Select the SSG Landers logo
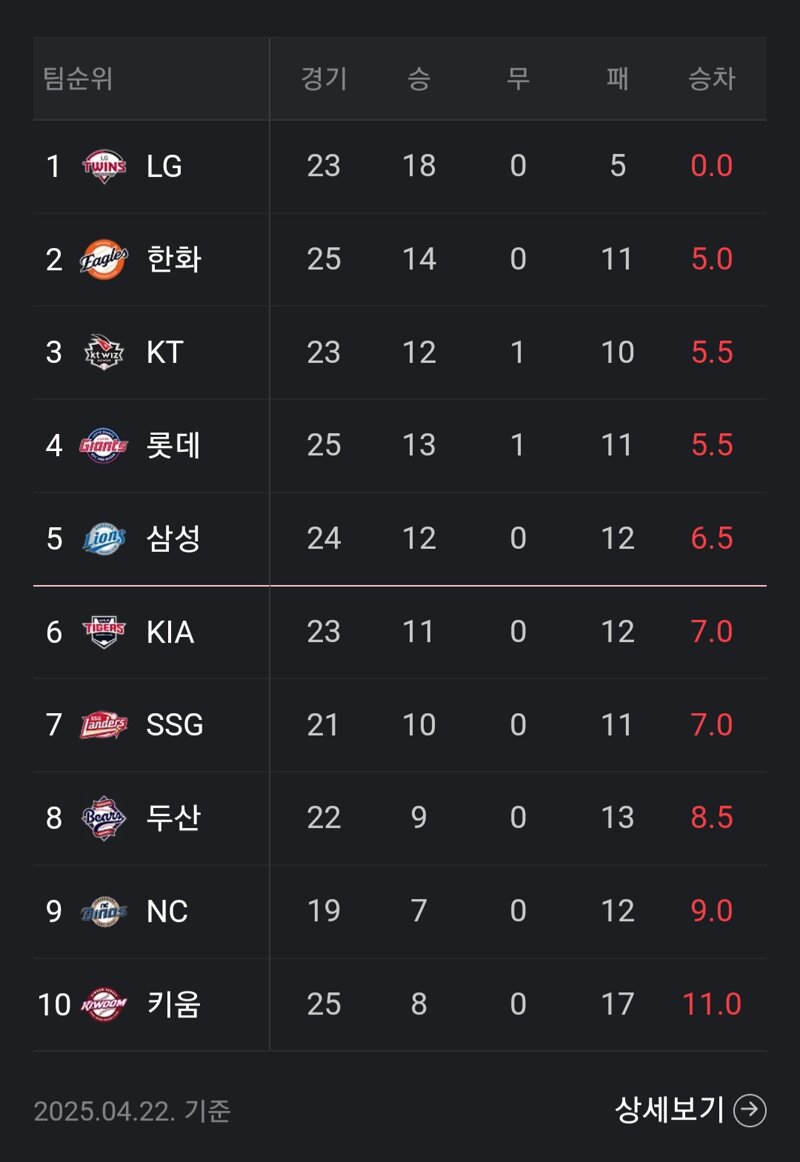Screen dimensions: 800x1162 pyautogui.click(x=104, y=725)
